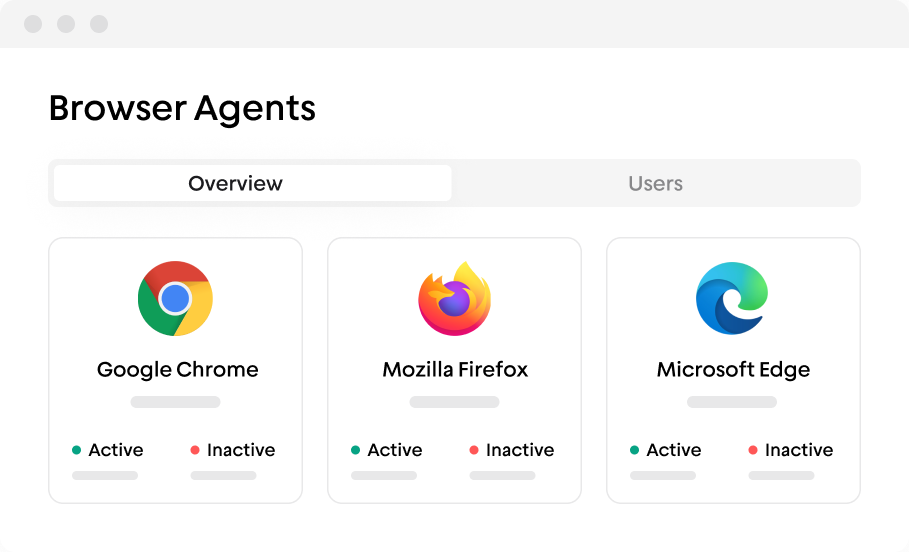Click the red Inactive dot under Mozilla Firefox
This screenshot has width=909, height=552.
click(x=474, y=450)
